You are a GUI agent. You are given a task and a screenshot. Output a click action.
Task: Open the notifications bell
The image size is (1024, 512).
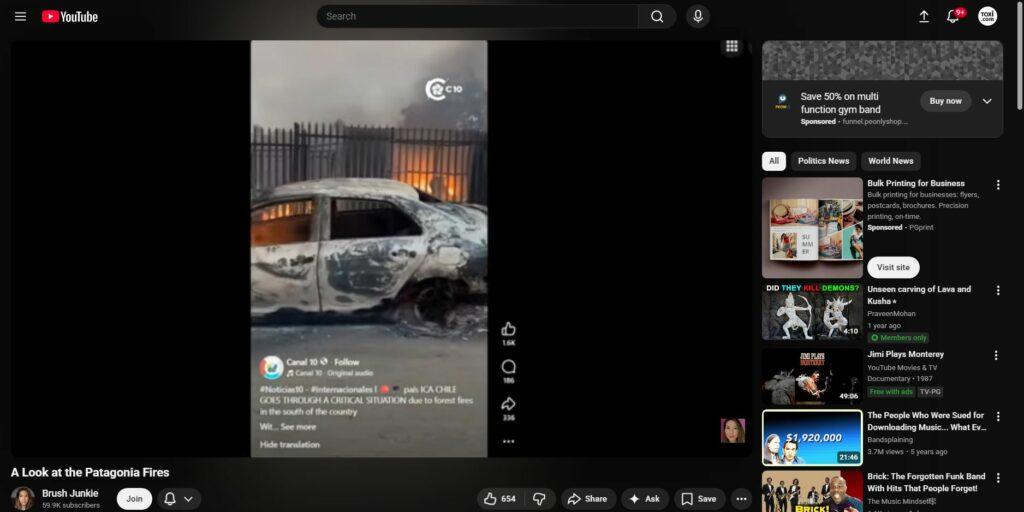tap(953, 16)
